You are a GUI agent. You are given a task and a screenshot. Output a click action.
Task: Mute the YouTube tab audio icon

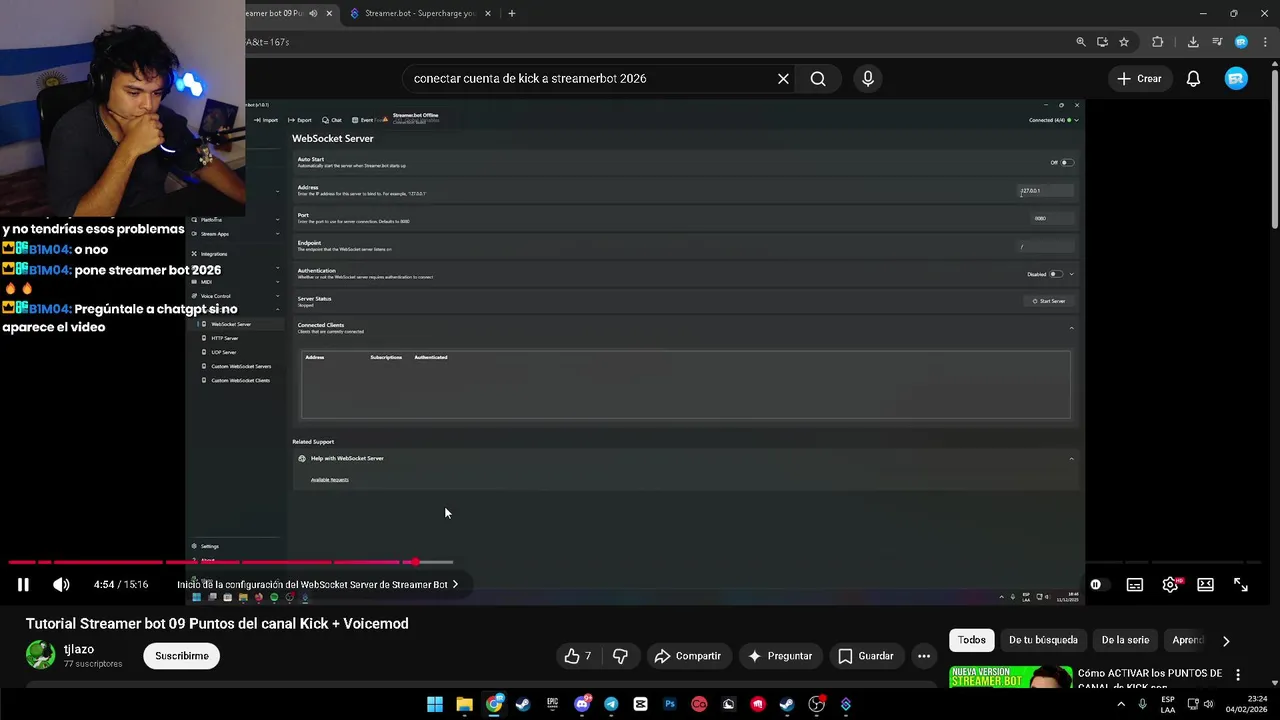(x=313, y=13)
